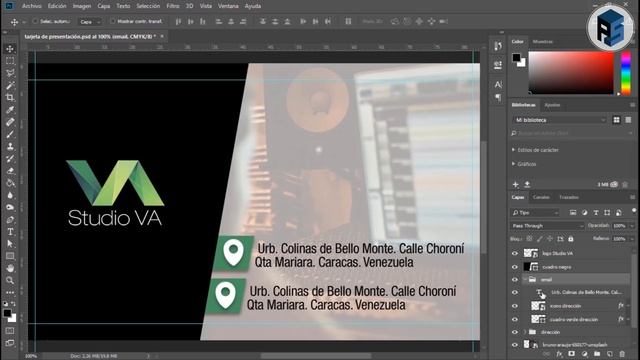Filter layers by type layers (T icon)

(x=596, y=213)
